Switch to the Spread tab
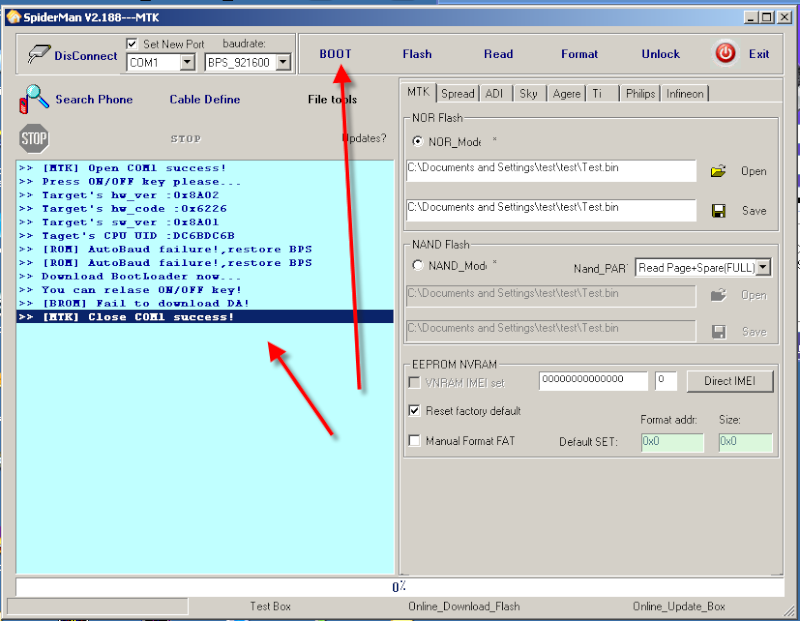 [458, 93]
